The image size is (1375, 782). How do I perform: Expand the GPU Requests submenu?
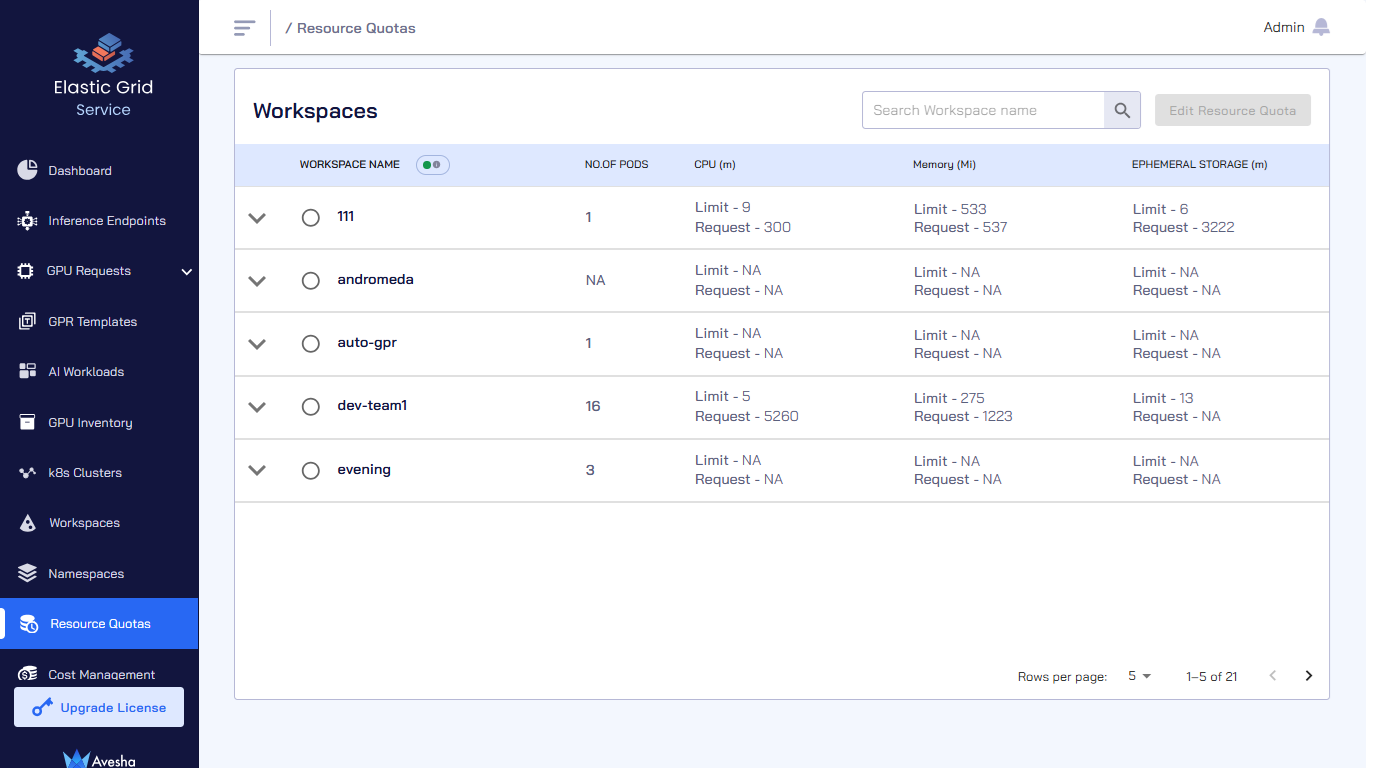[186, 271]
